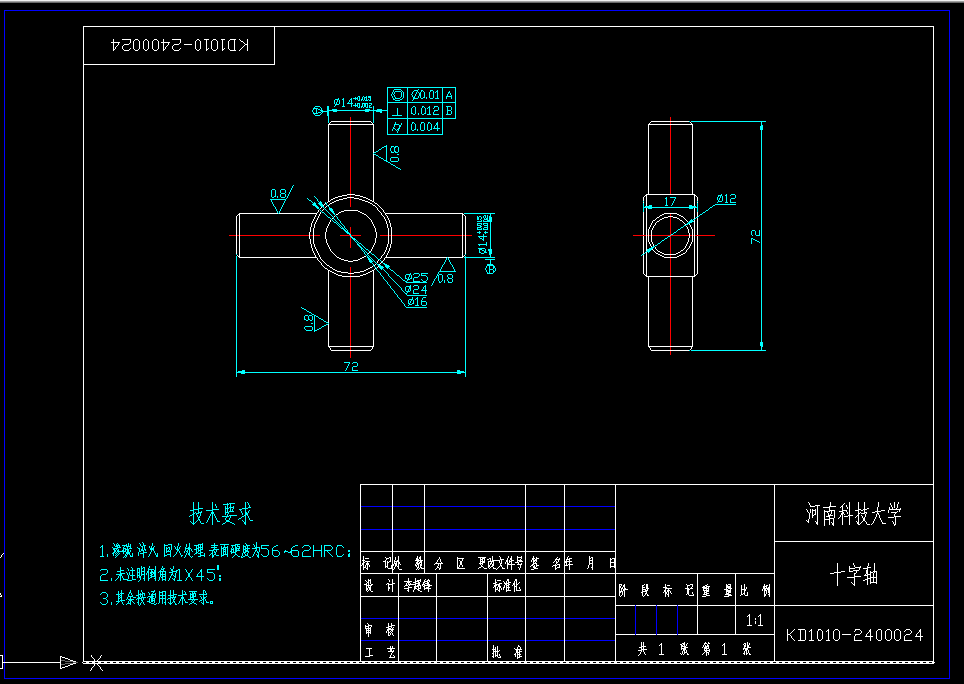Select the 工艺 cell label
This screenshot has height=684, width=964.
(379, 653)
